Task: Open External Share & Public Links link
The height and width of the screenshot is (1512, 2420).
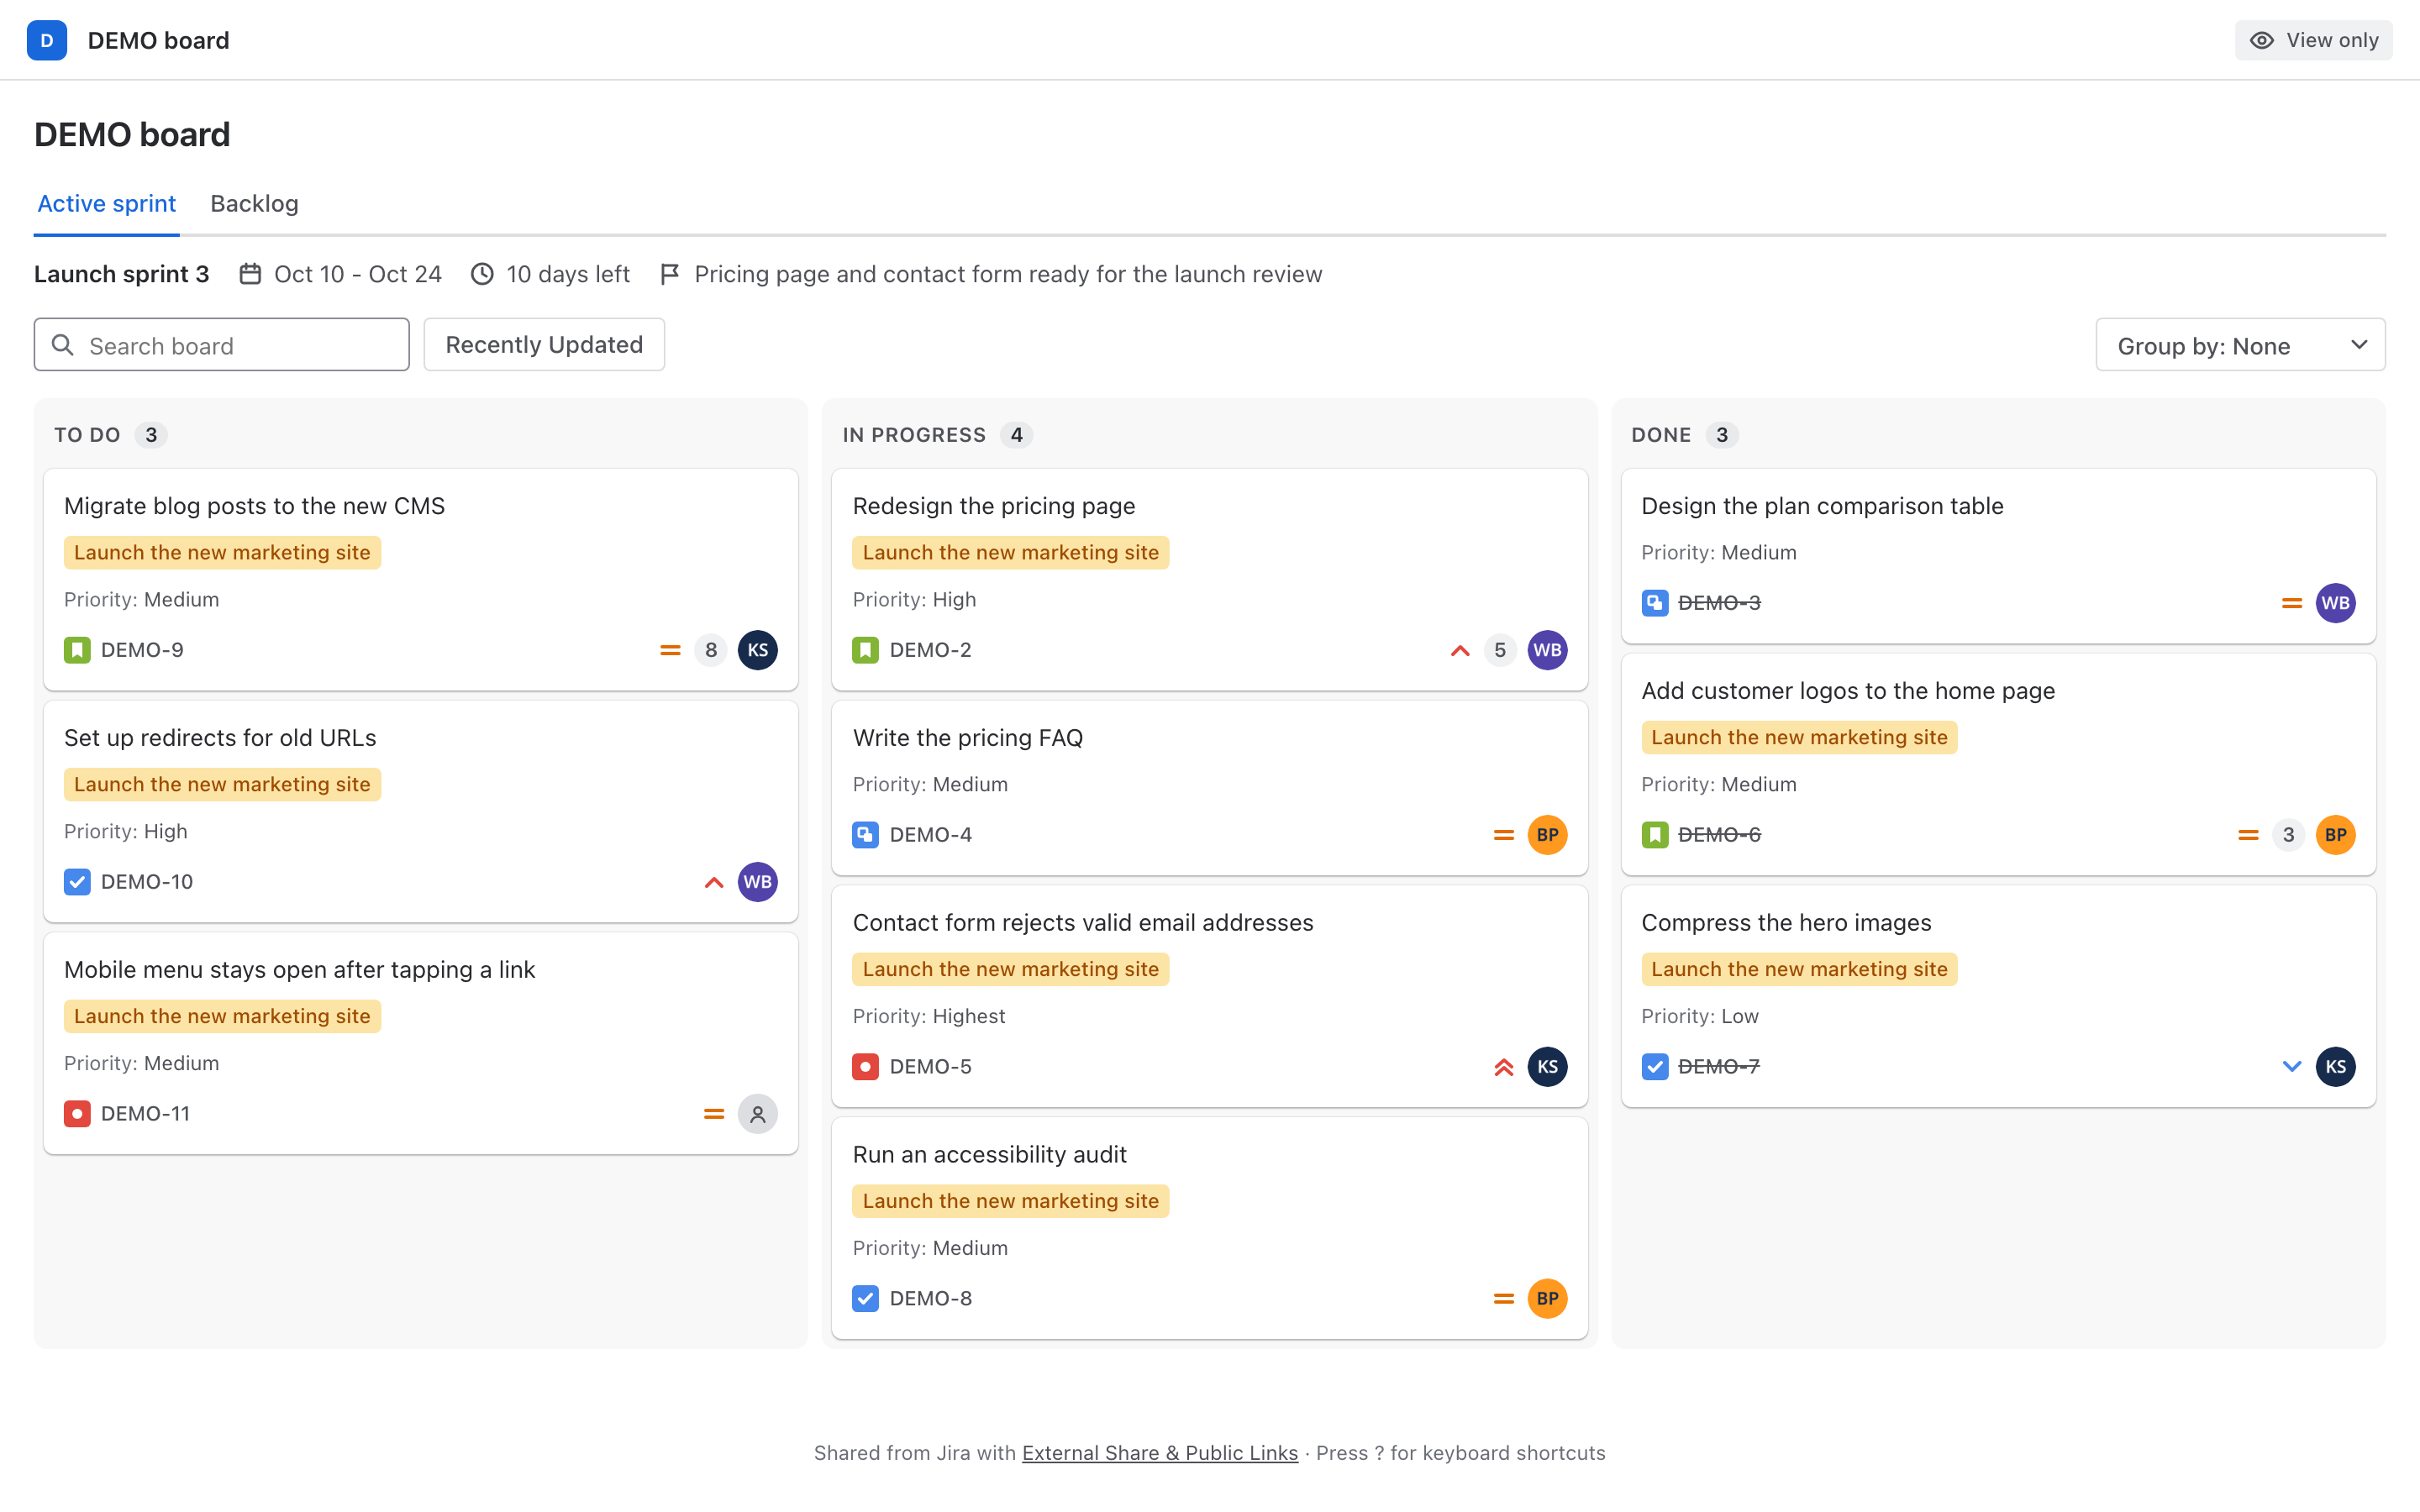Action: pos(1160,1453)
